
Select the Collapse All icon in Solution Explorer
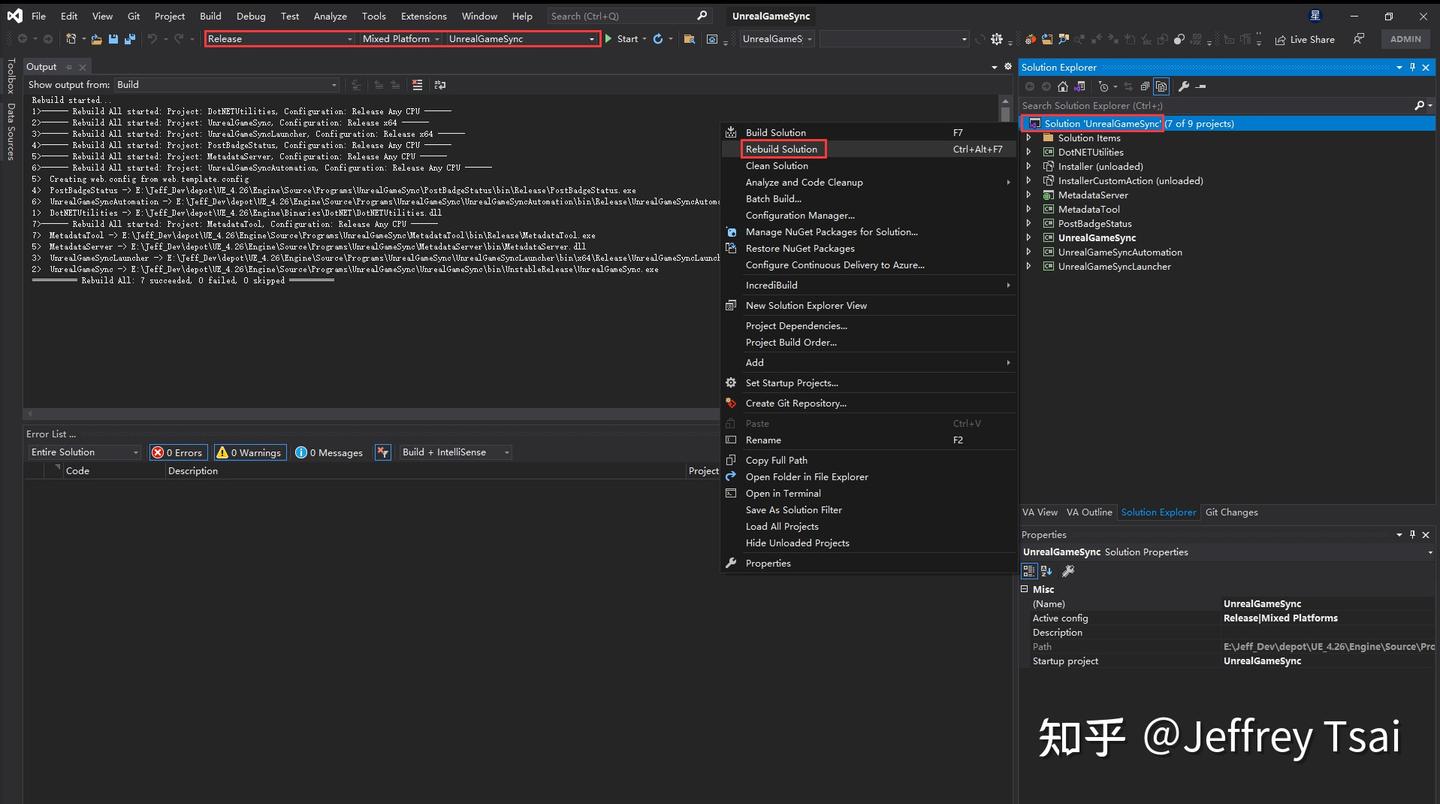point(1145,86)
